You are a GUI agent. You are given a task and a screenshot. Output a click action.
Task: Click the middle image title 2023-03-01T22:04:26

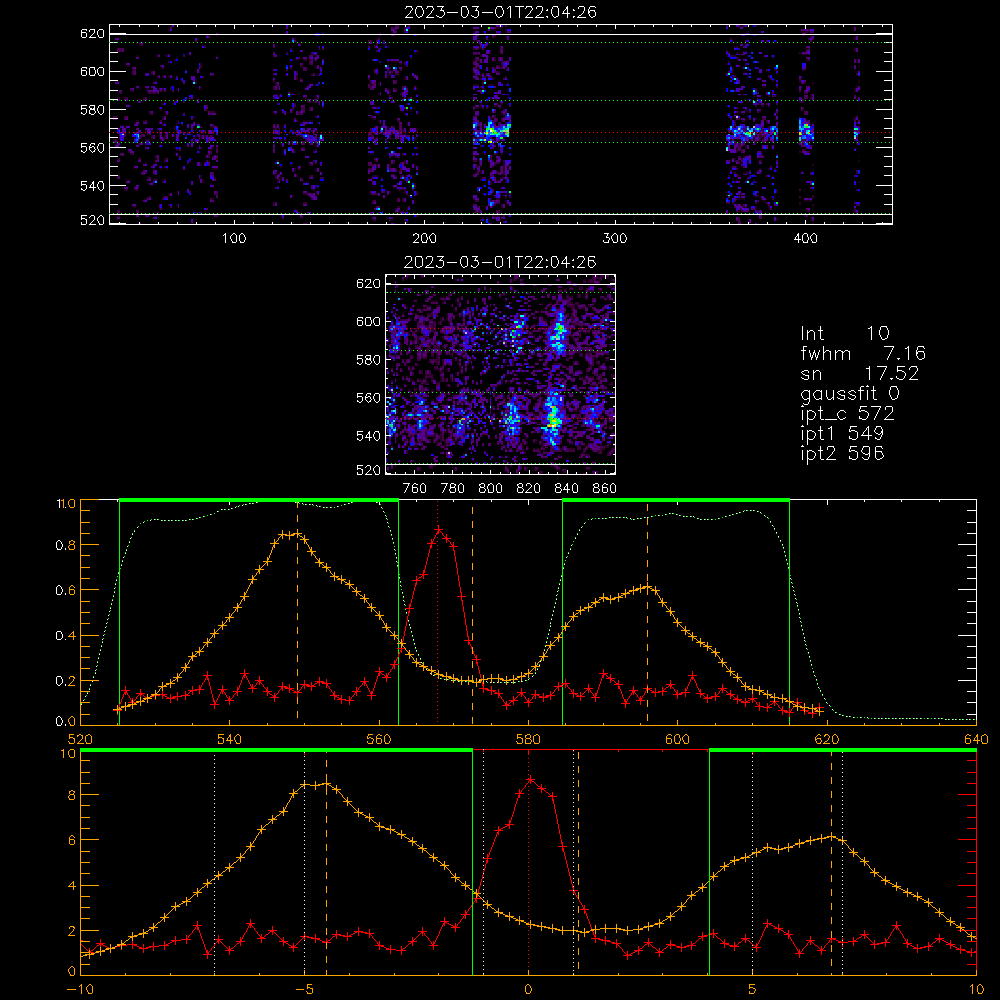[x=500, y=262]
